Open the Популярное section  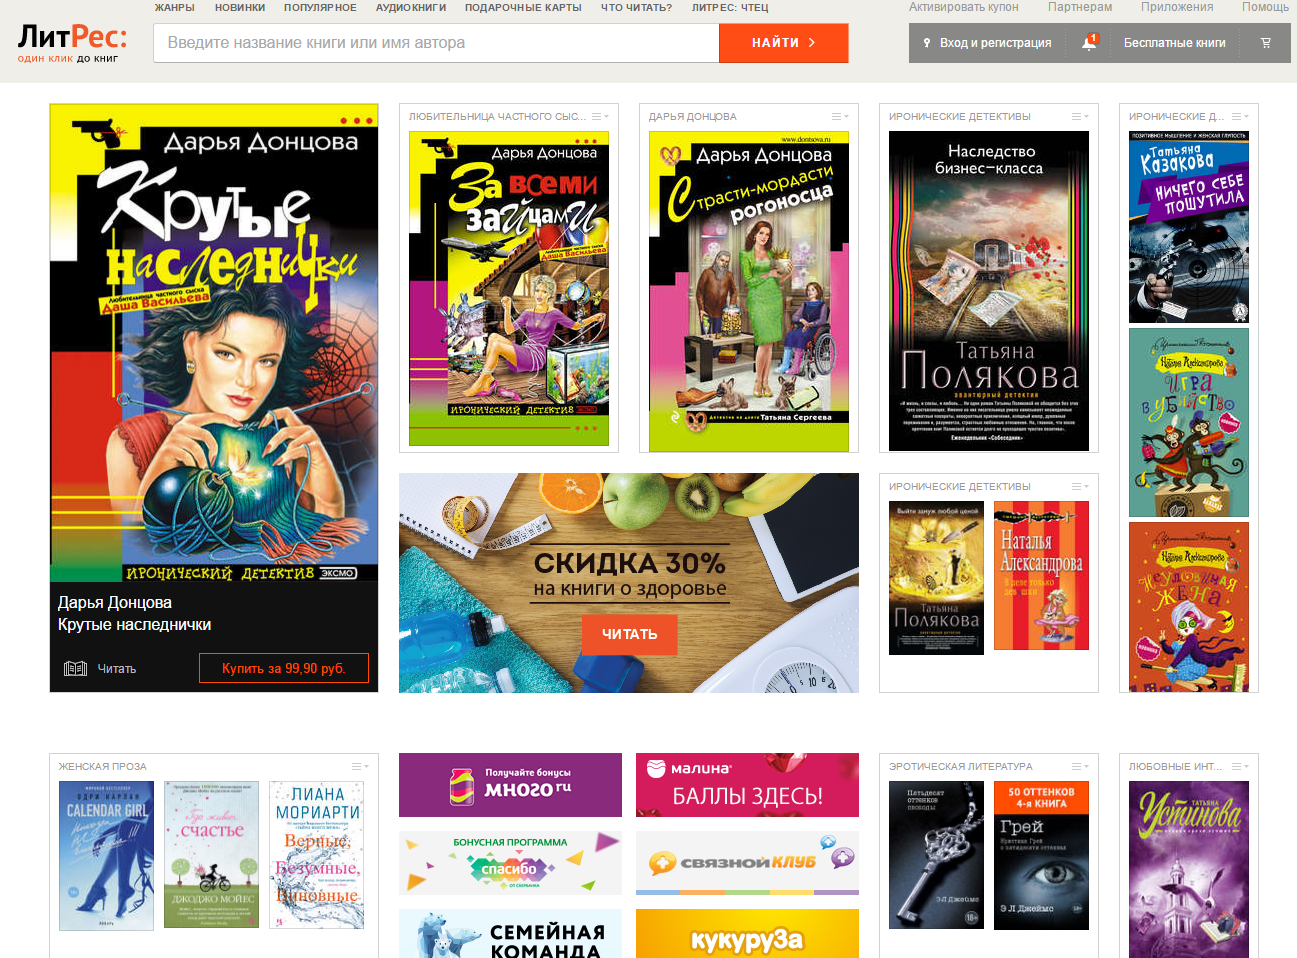click(320, 8)
